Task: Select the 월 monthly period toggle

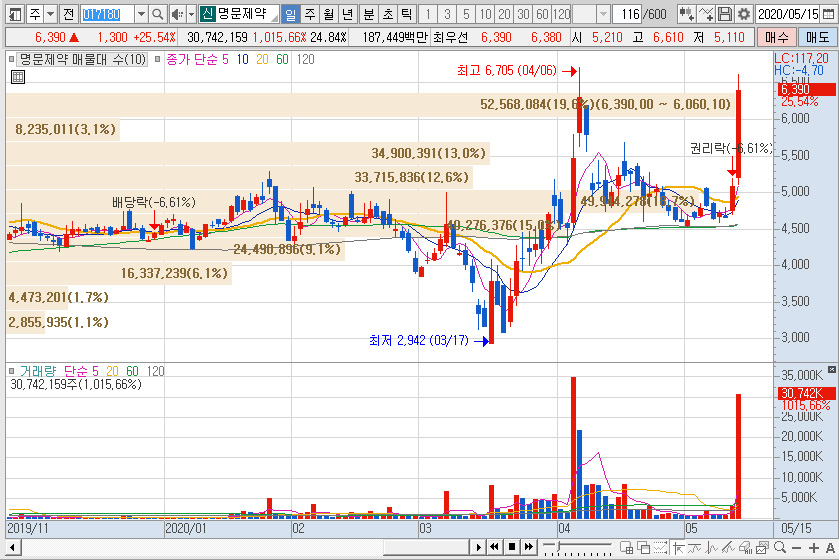Action: point(329,14)
